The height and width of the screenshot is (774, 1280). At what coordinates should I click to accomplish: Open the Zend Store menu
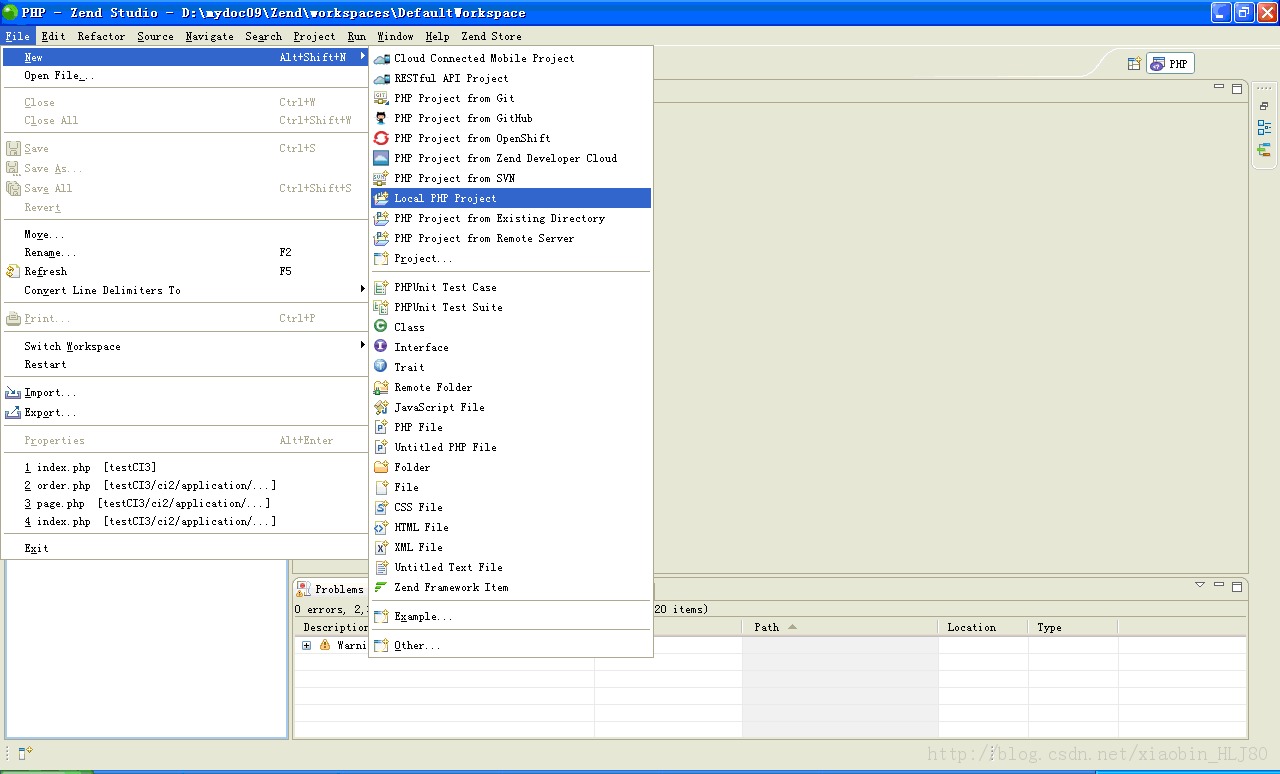(491, 36)
